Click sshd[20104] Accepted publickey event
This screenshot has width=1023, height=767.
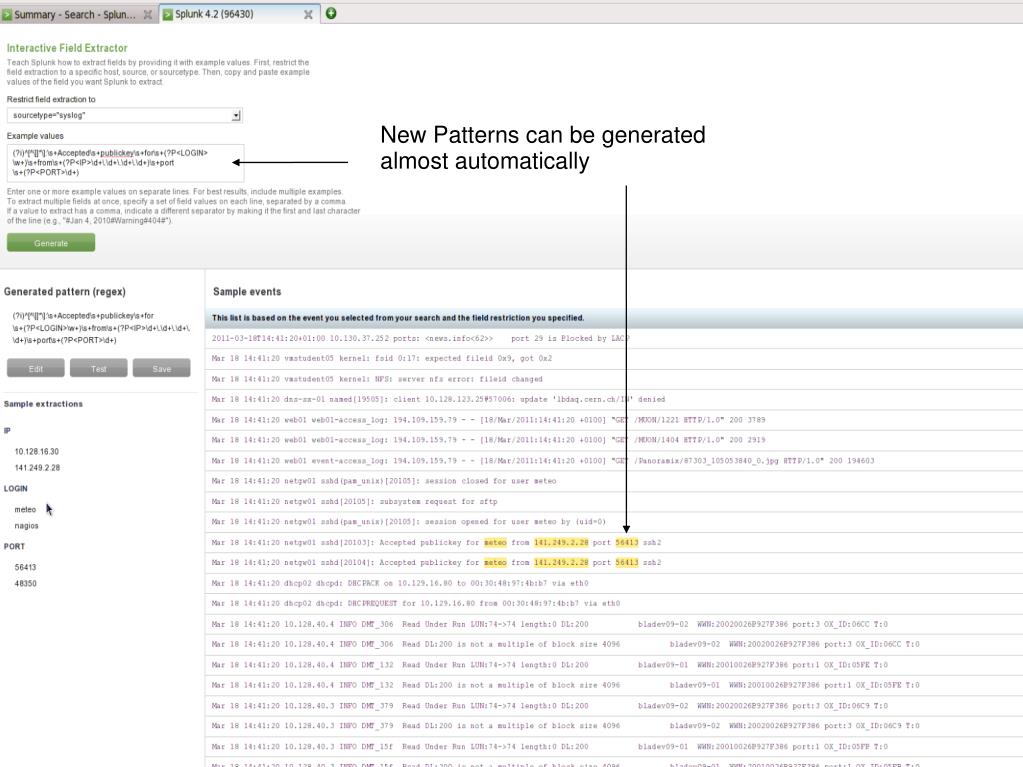pos(613,562)
